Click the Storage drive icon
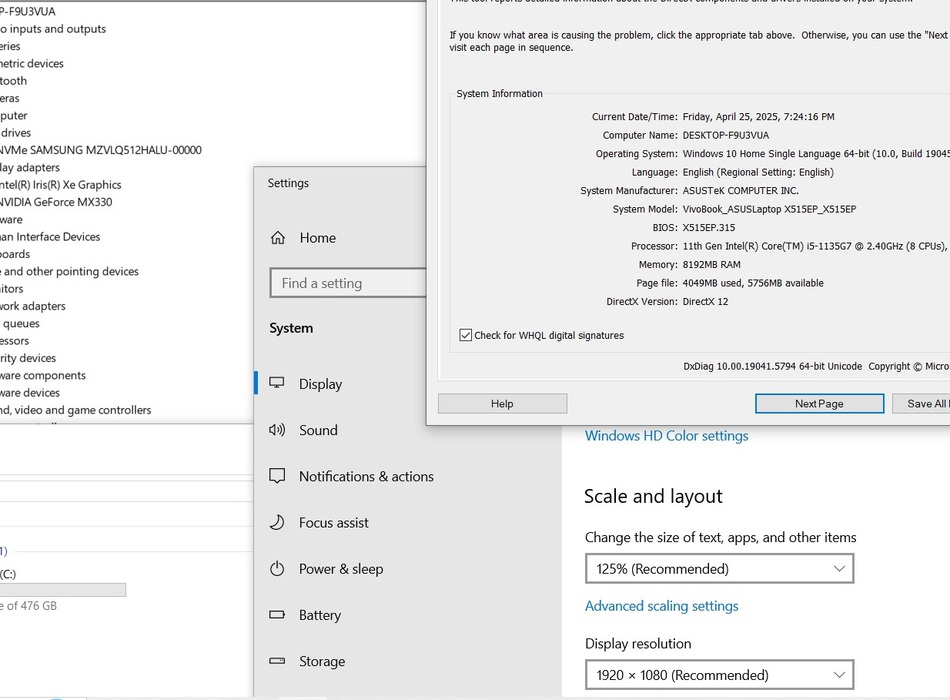The height and width of the screenshot is (700, 950). (278, 661)
